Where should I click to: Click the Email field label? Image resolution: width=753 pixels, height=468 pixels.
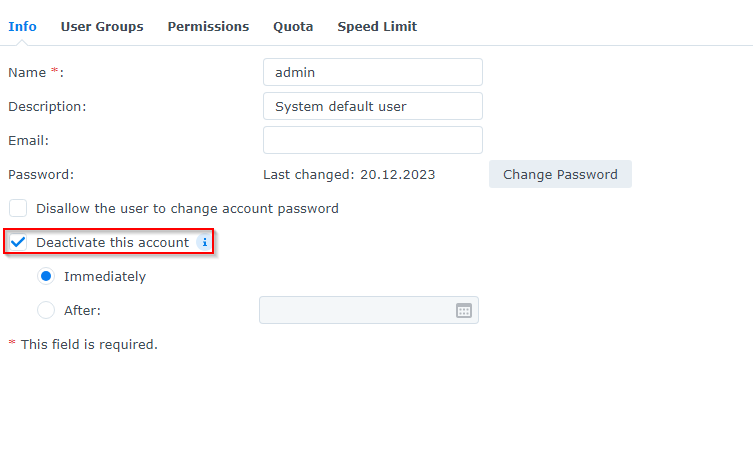pyautogui.click(x=28, y=141)
